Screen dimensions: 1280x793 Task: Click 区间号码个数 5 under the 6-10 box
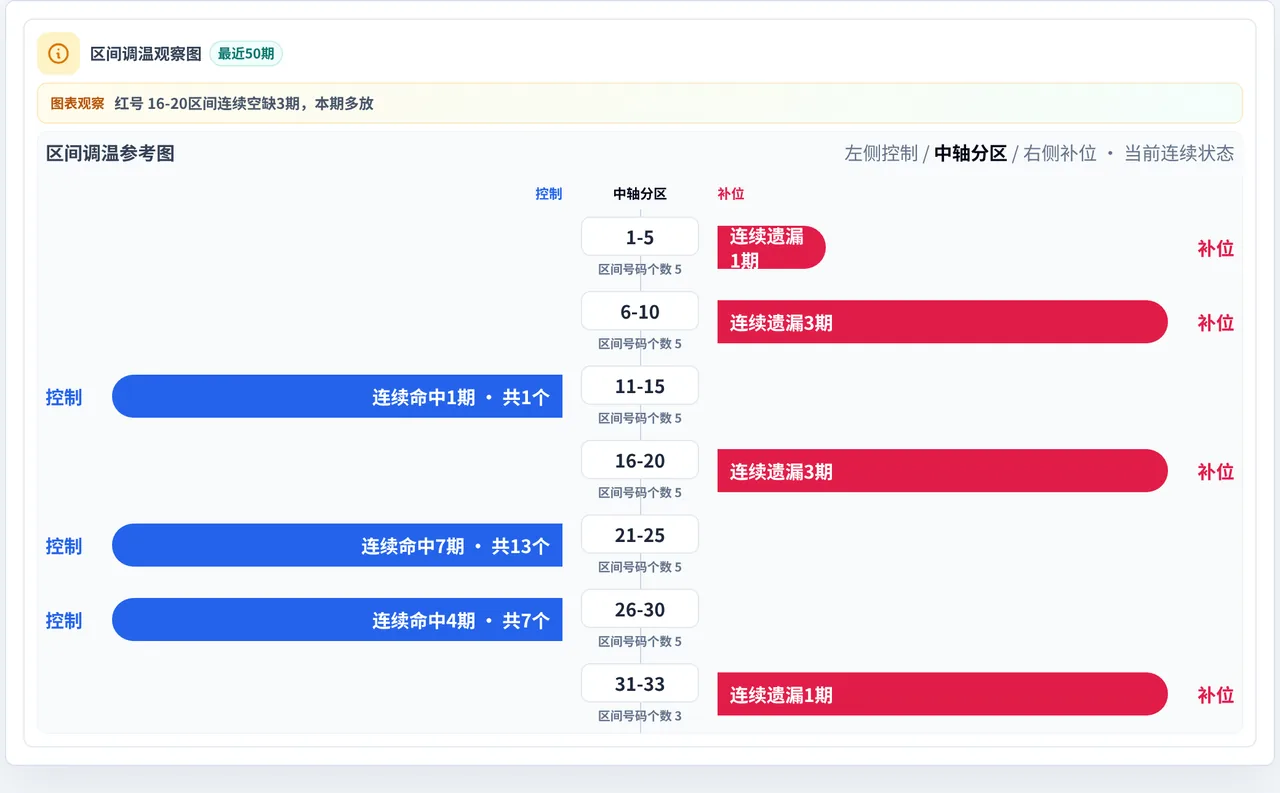[640, 343]
